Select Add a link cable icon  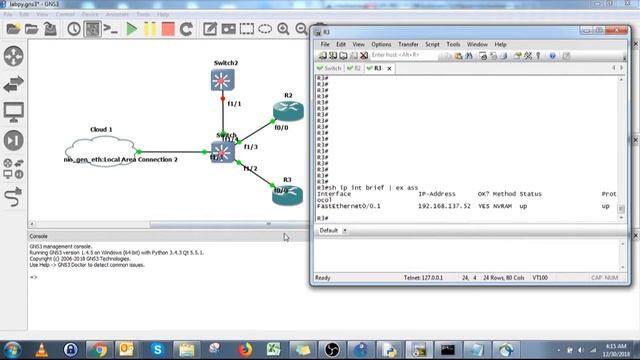pos(13,197)
